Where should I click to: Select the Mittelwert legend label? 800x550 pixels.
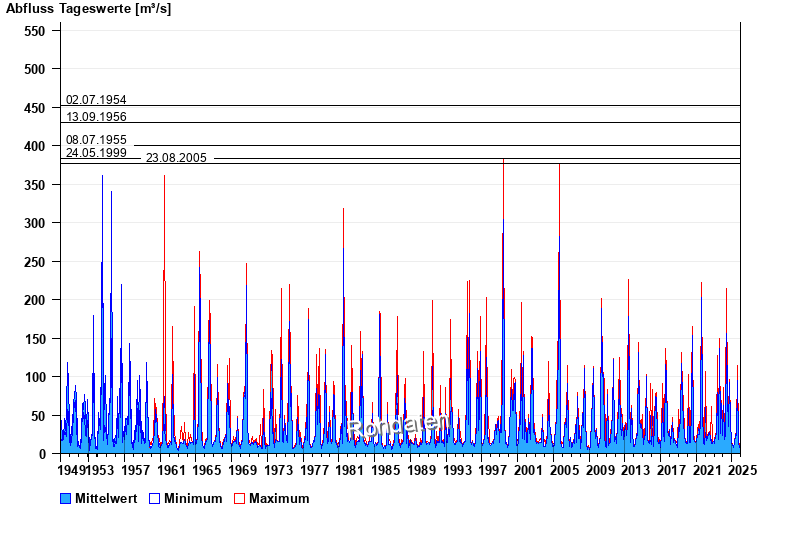click(x=106, y=498)
